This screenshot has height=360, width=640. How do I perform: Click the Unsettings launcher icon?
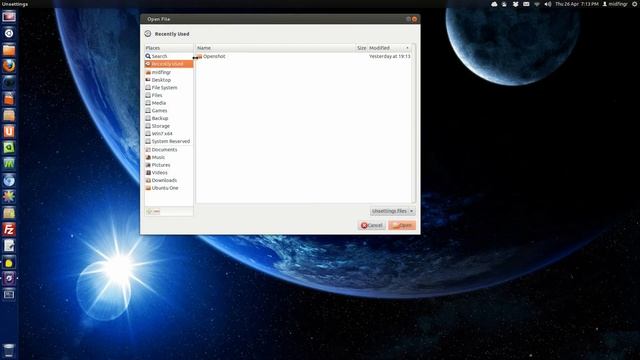click(x=9, y=278)
